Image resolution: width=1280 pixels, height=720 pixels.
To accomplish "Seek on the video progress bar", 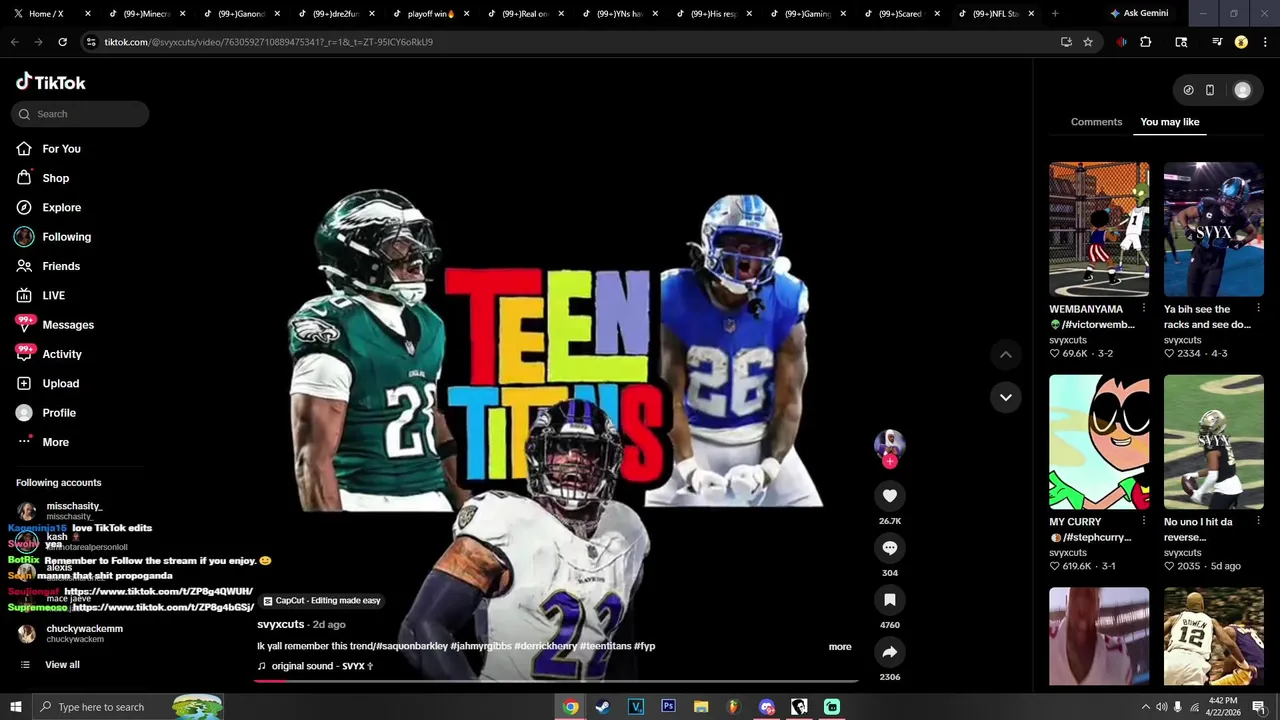I will [556, 681].
